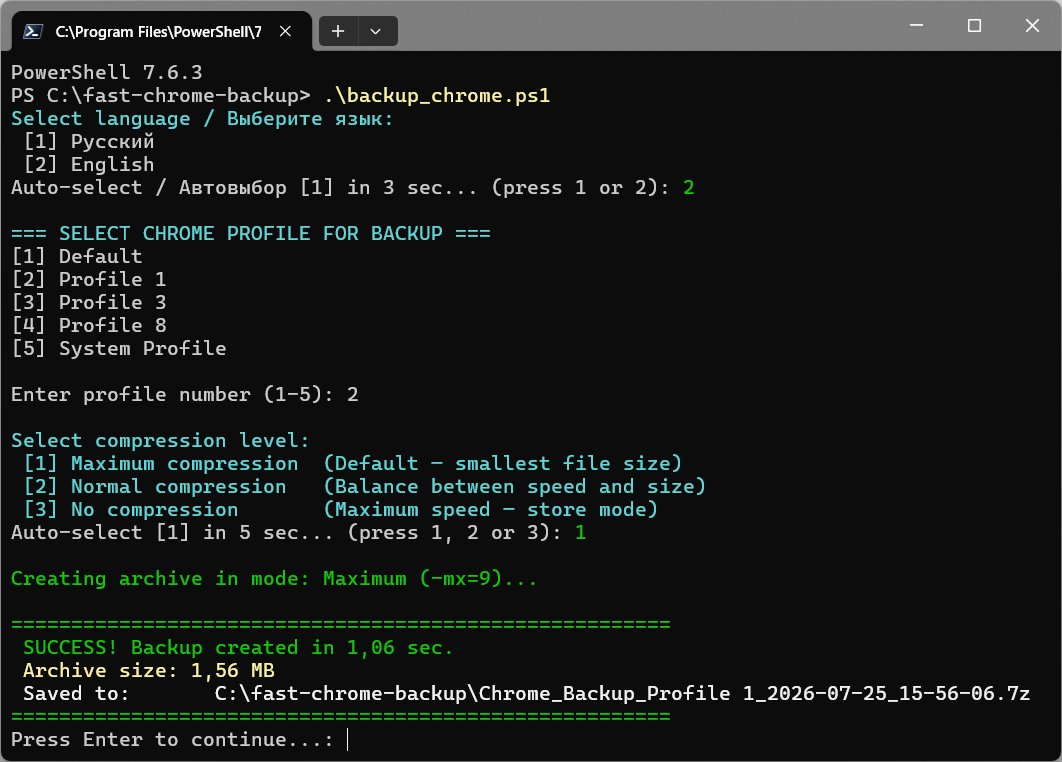Click the '[1] Default' profile line
1062x762 pixels.
pos(77,257)
